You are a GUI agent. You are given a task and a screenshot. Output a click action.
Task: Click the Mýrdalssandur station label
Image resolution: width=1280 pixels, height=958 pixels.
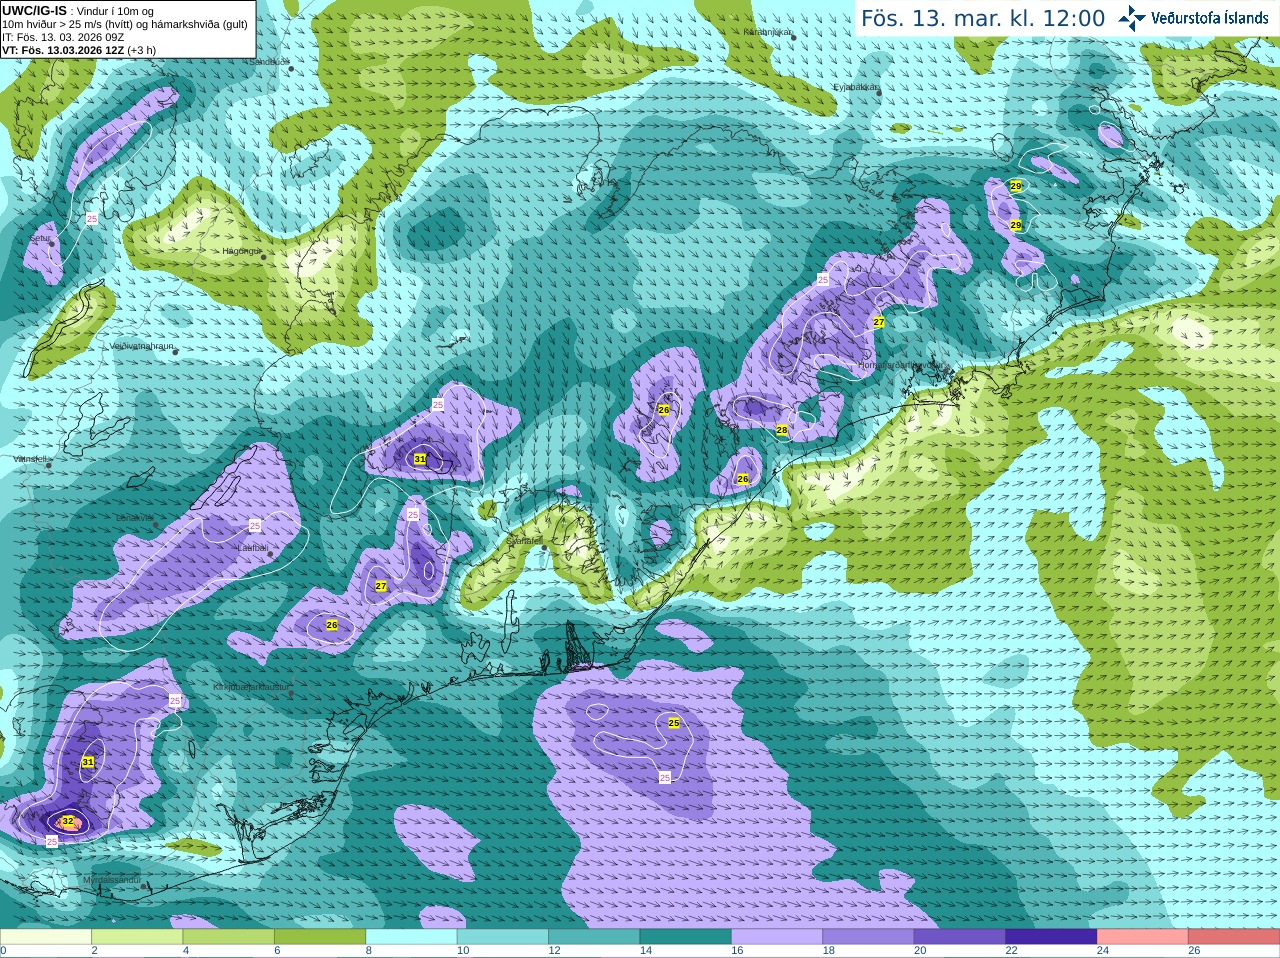pos(112,881)
